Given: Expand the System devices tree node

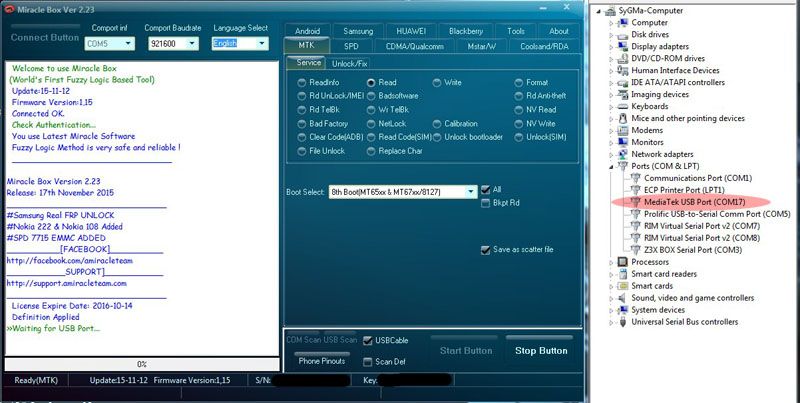Looking at the screenshot, I should (x=611, y=310).
